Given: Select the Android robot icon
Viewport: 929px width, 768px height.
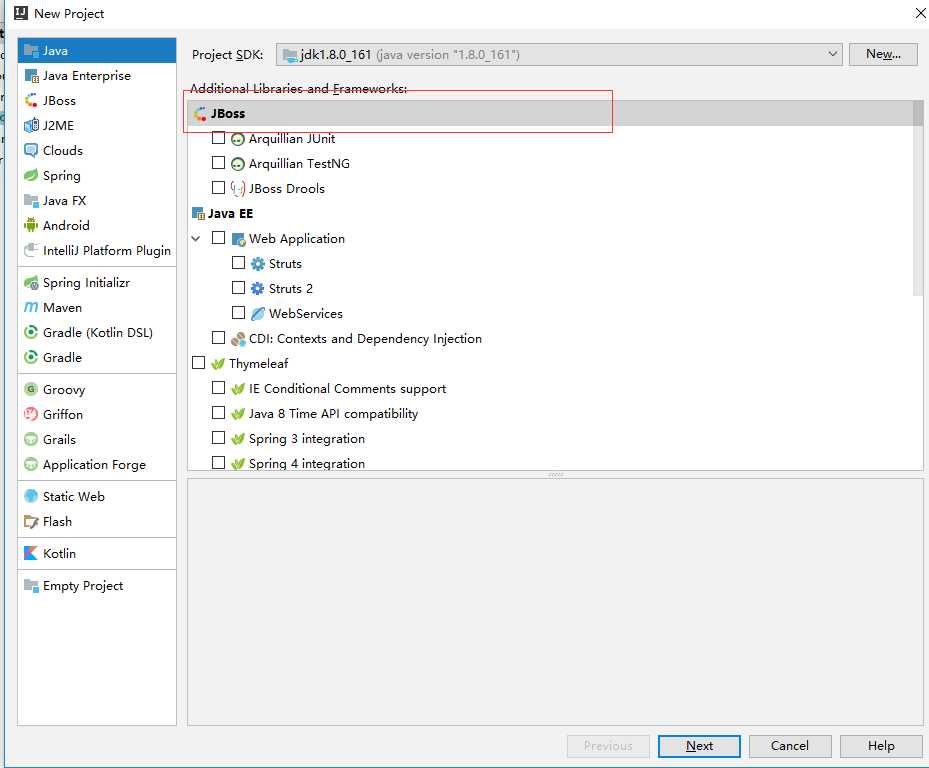Looking at the screenshot, I should tap(31, 225).
